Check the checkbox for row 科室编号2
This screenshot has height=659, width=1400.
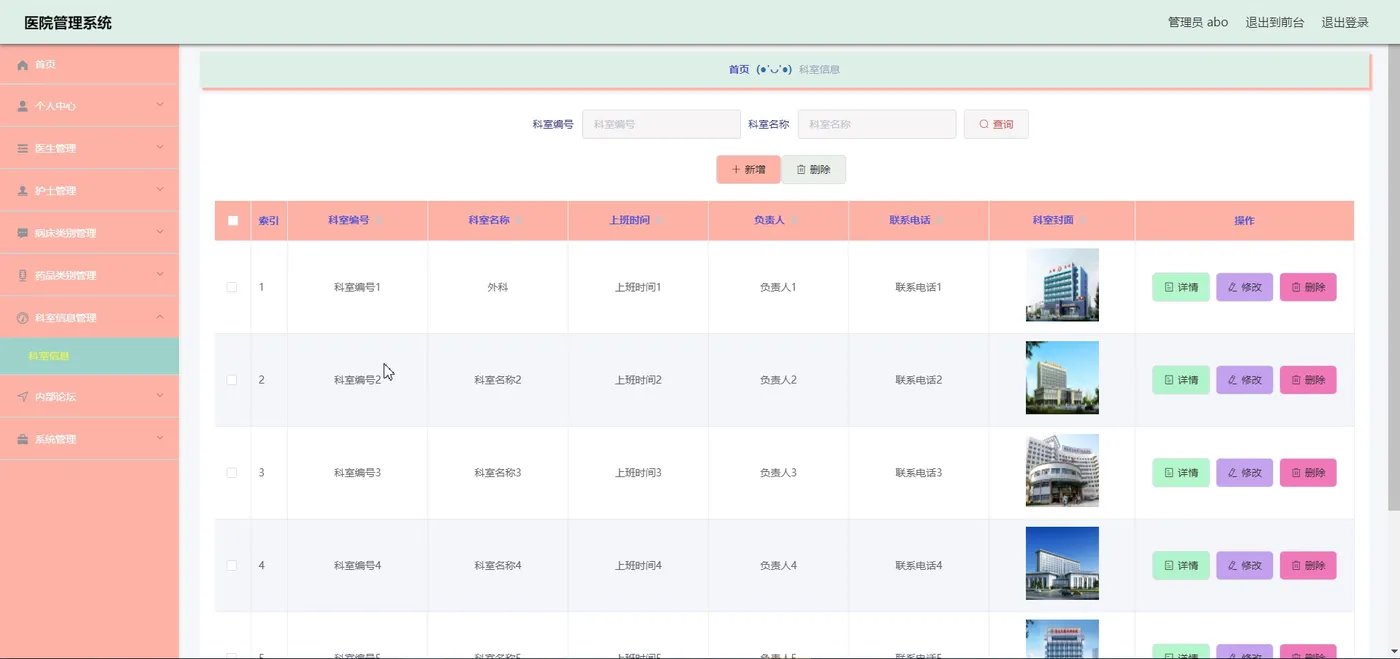point(232,380)
